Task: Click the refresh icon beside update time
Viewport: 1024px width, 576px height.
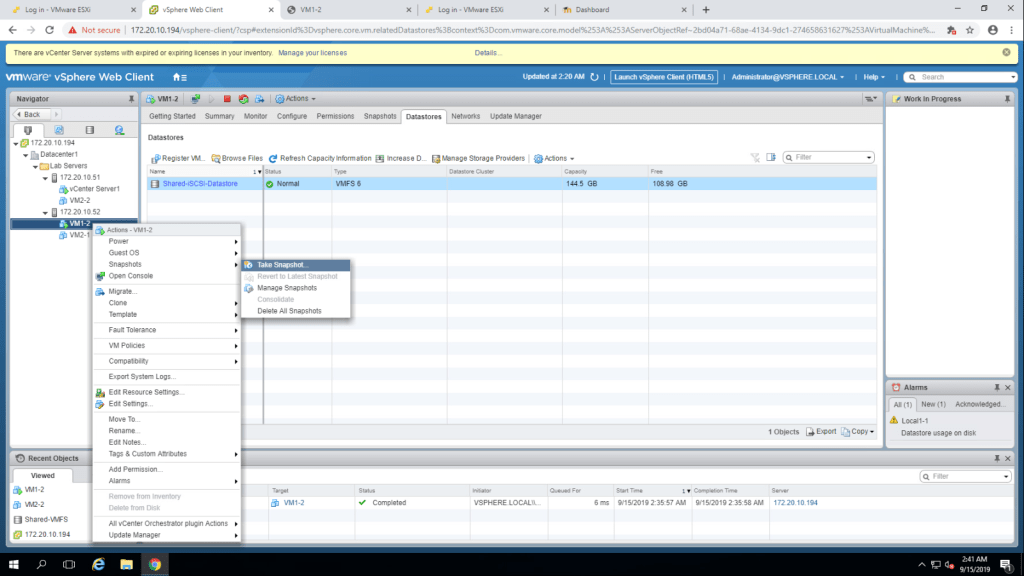Action: 595,77
